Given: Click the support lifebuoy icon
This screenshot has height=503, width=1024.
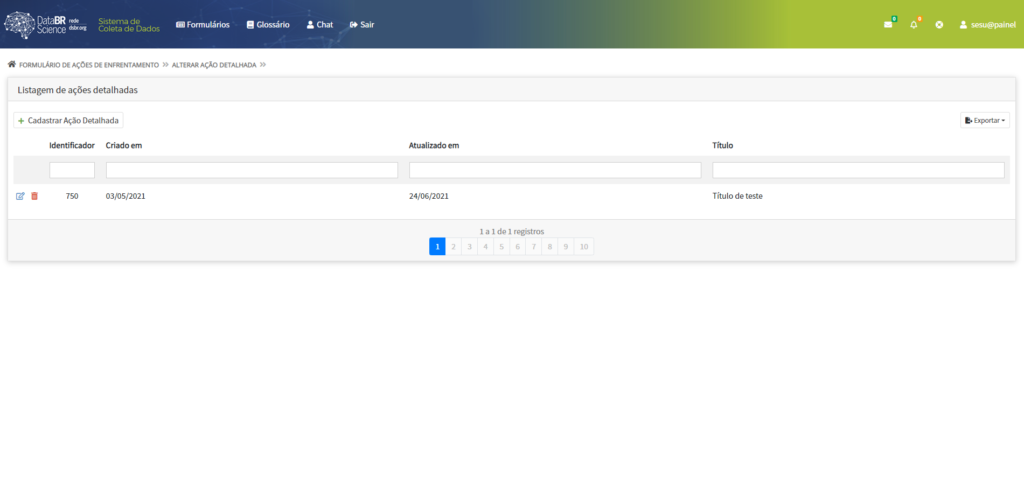Looking at the screenshot, I should [939, 24].
